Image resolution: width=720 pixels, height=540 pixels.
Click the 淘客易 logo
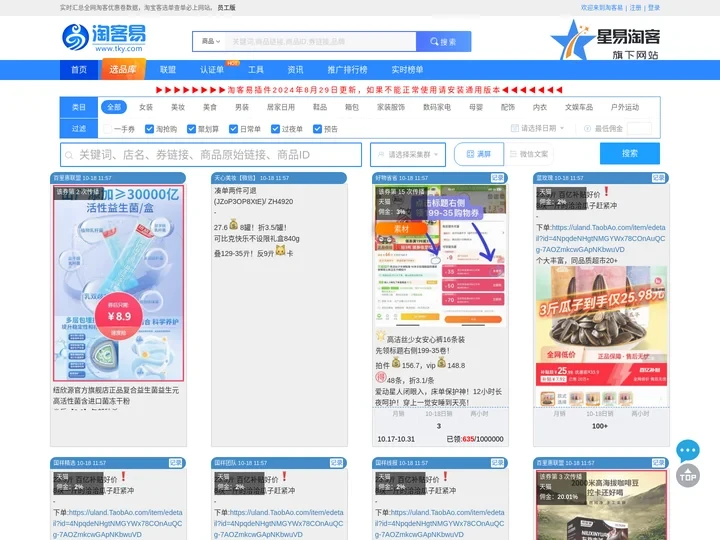click(104, 38)
